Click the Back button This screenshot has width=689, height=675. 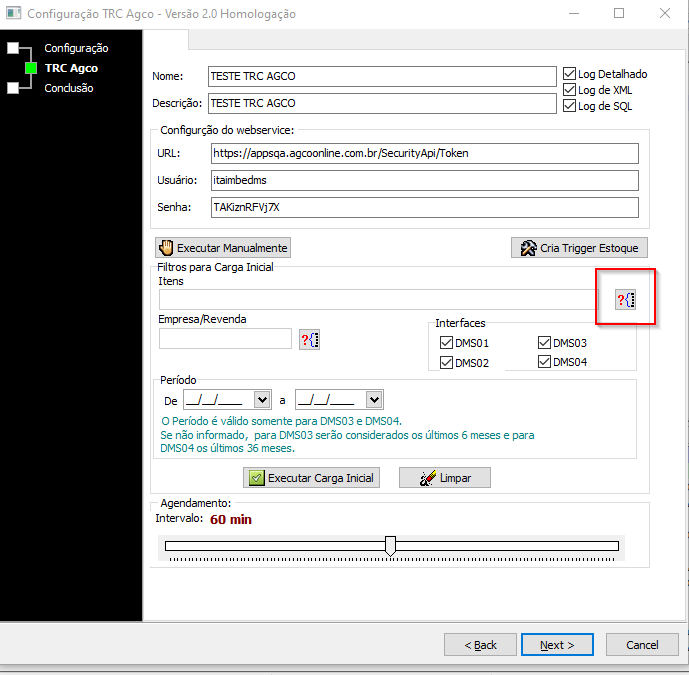(x=480, y=645)
